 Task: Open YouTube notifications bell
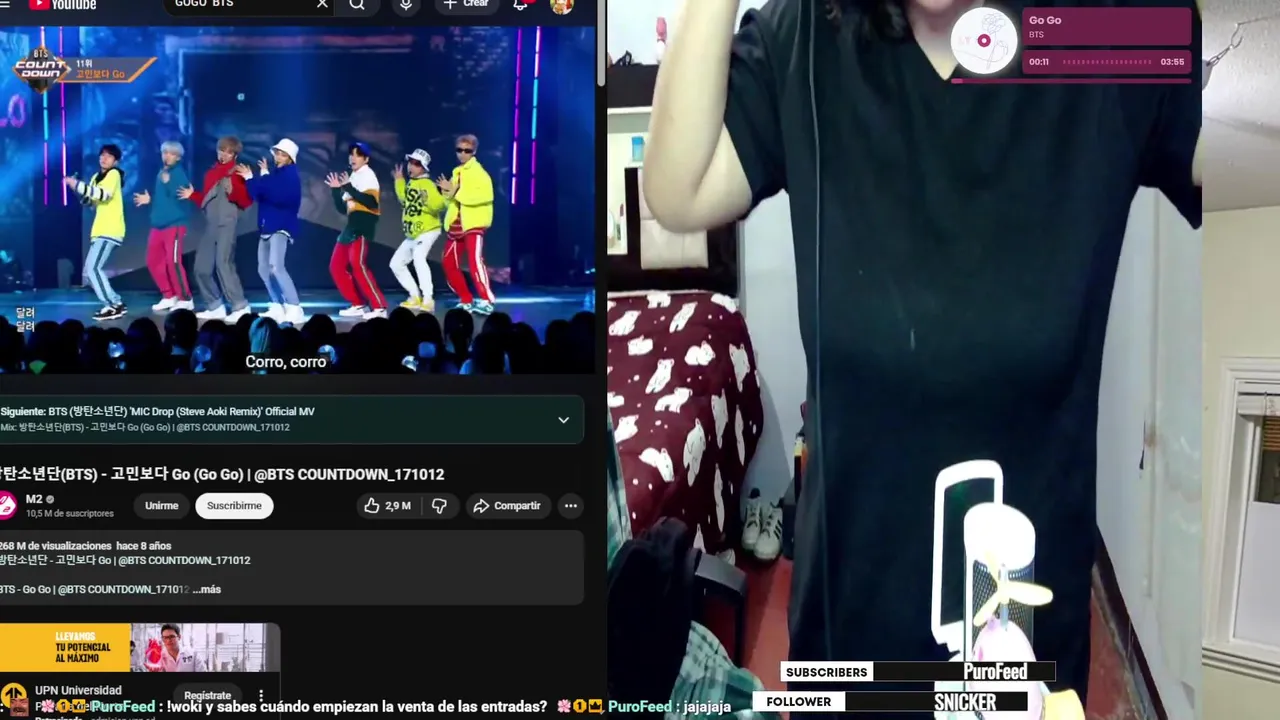[521, 5]
